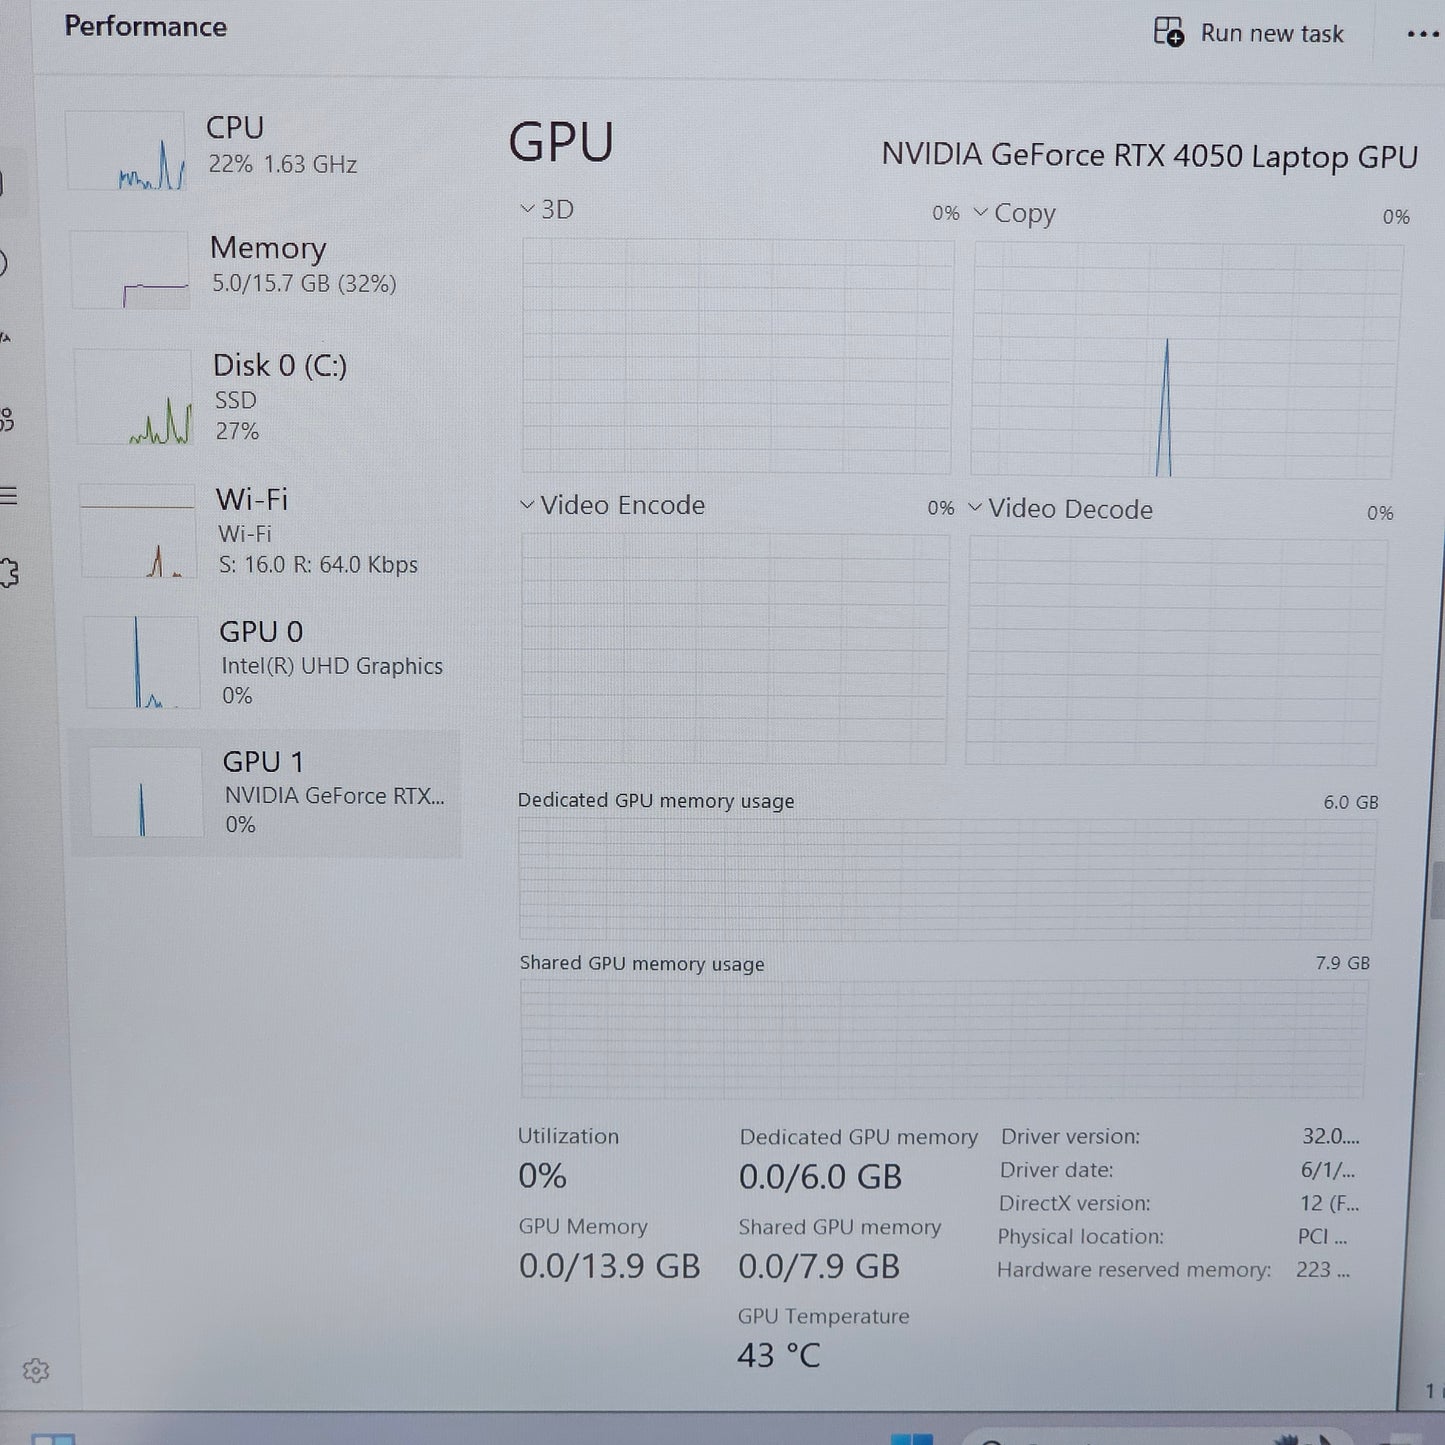The image size is (1445, 1445).
Task: Select the GPU 0 graph thumbnail
Action: coord(141,662)
